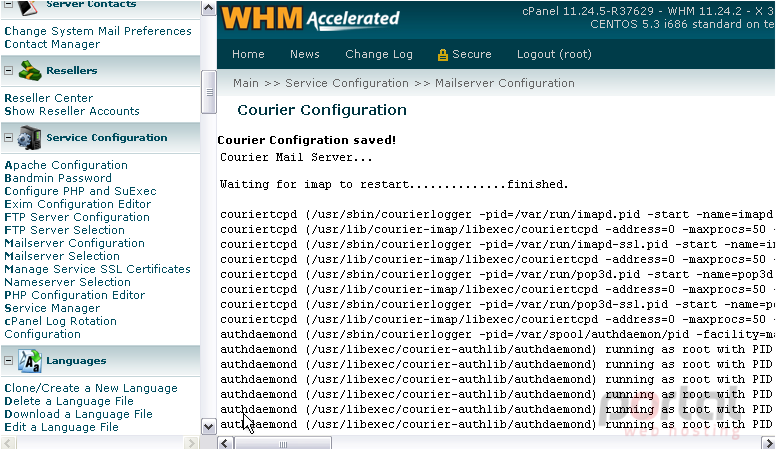The width and height of the screenshot is (776, 450).
Task: Click sidebar scrollbar down arrow
Action: (x=208, y=426)
